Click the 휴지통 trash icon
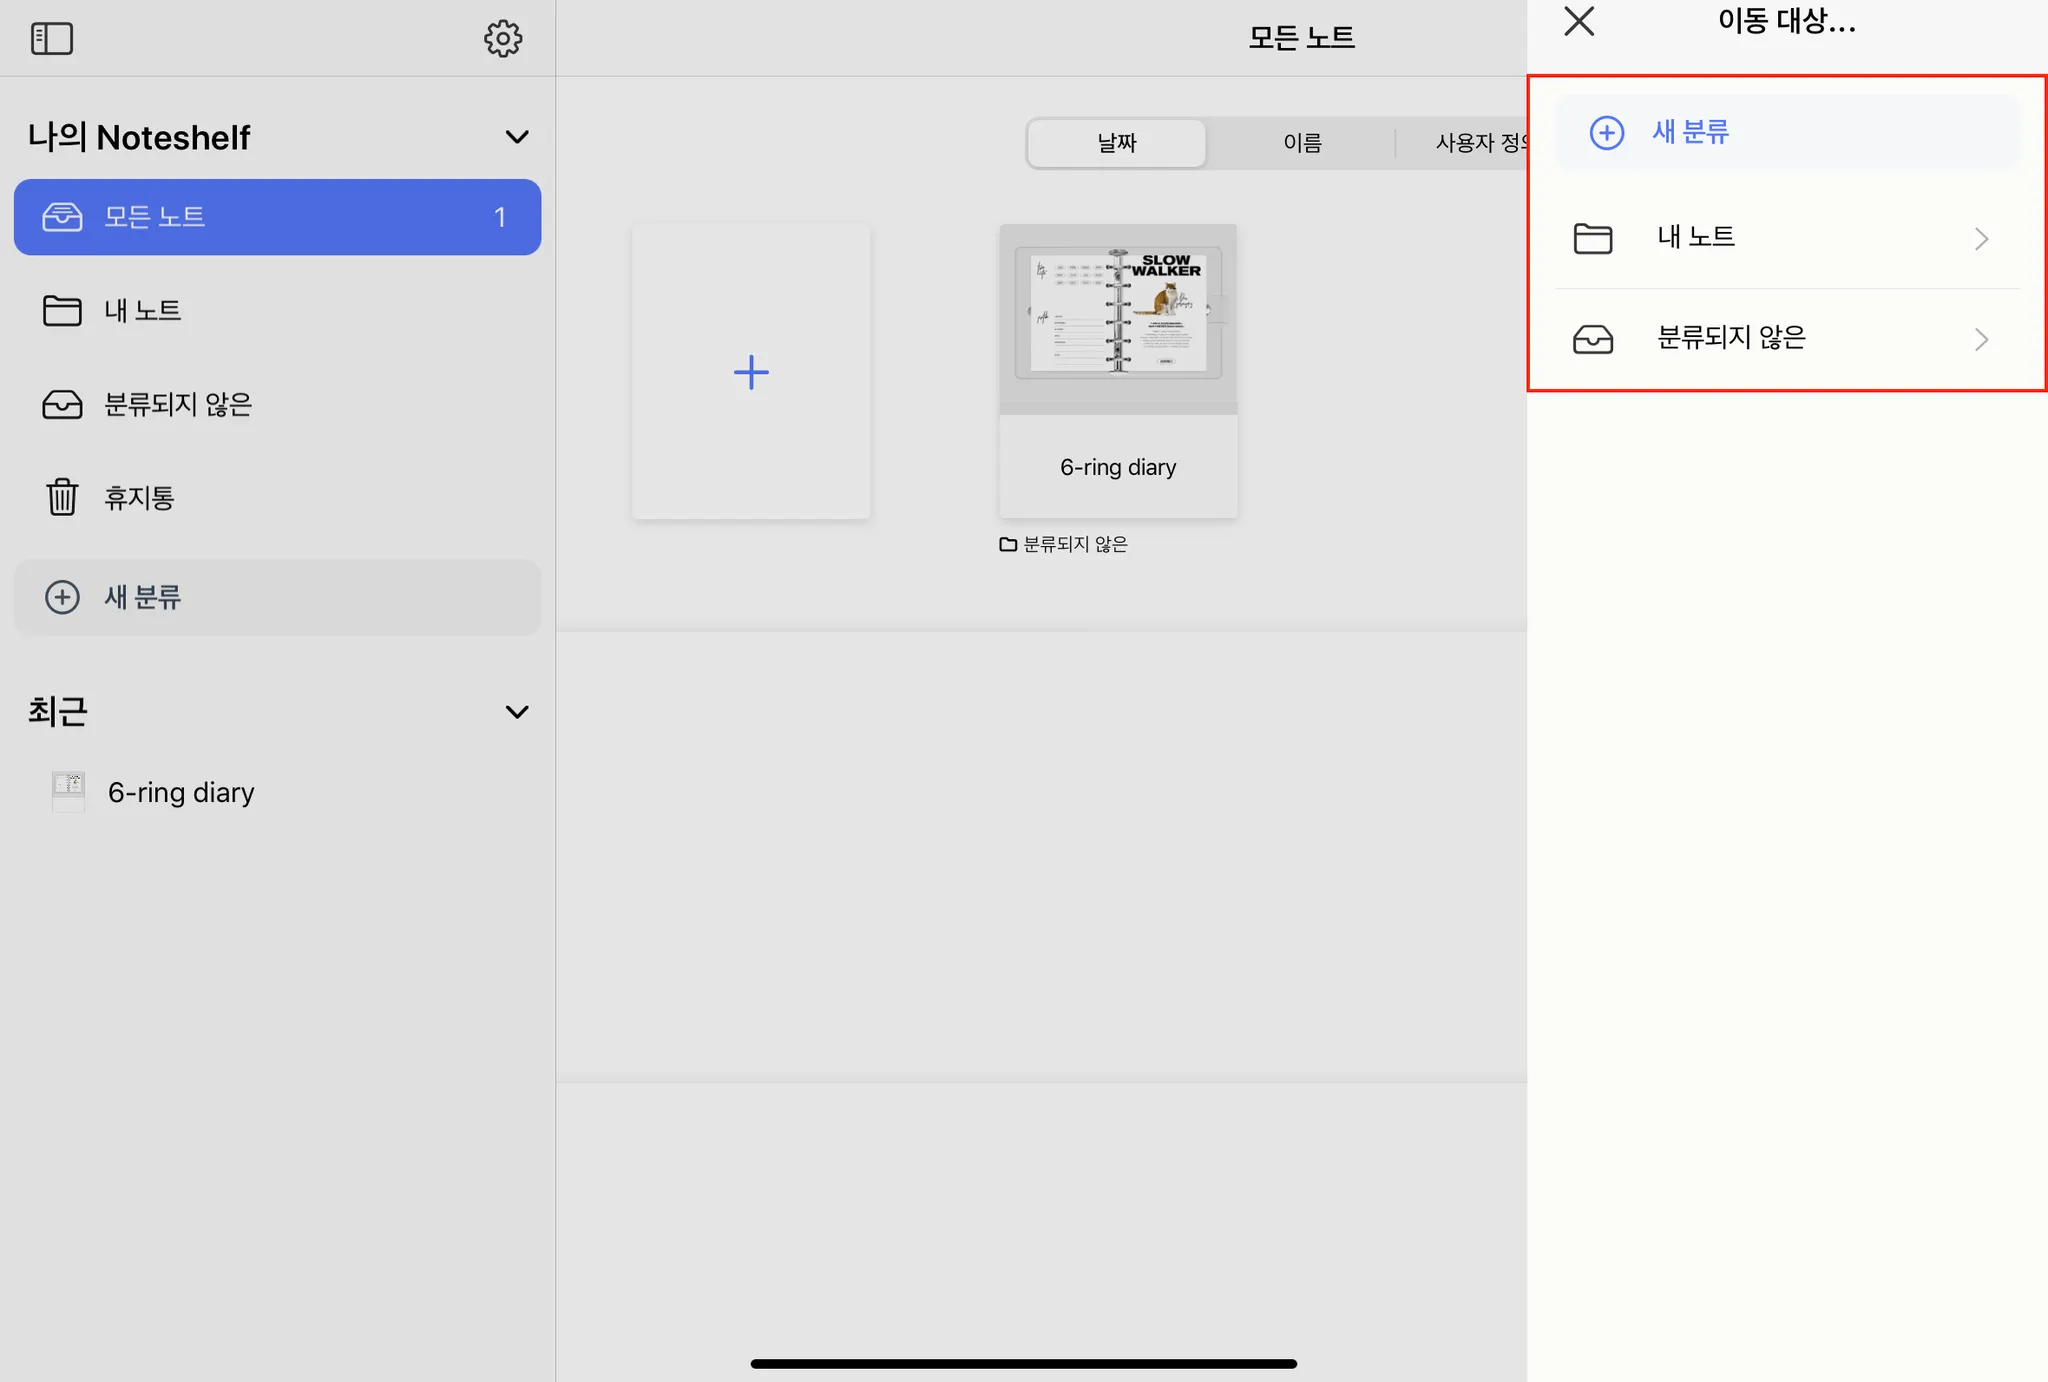The width and height of the screenshot is (2048, 1382). 62,497
